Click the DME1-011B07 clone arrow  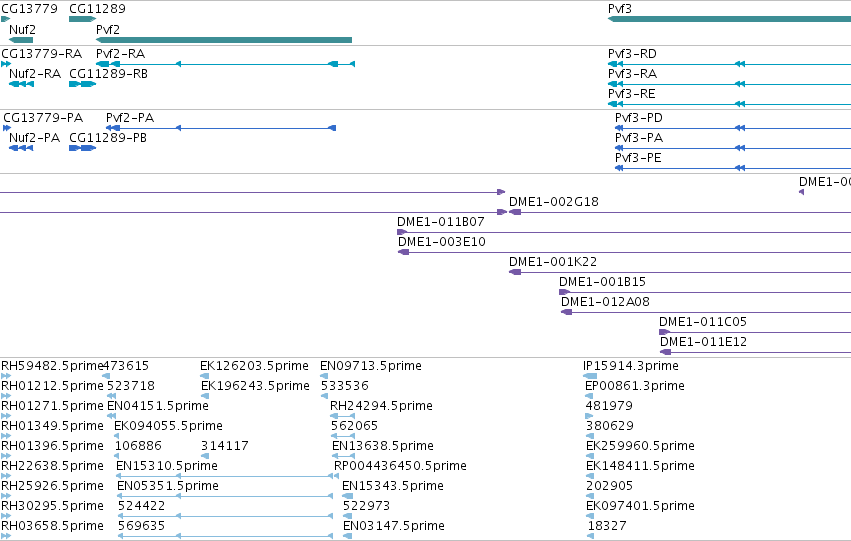[x=402, y=232]
